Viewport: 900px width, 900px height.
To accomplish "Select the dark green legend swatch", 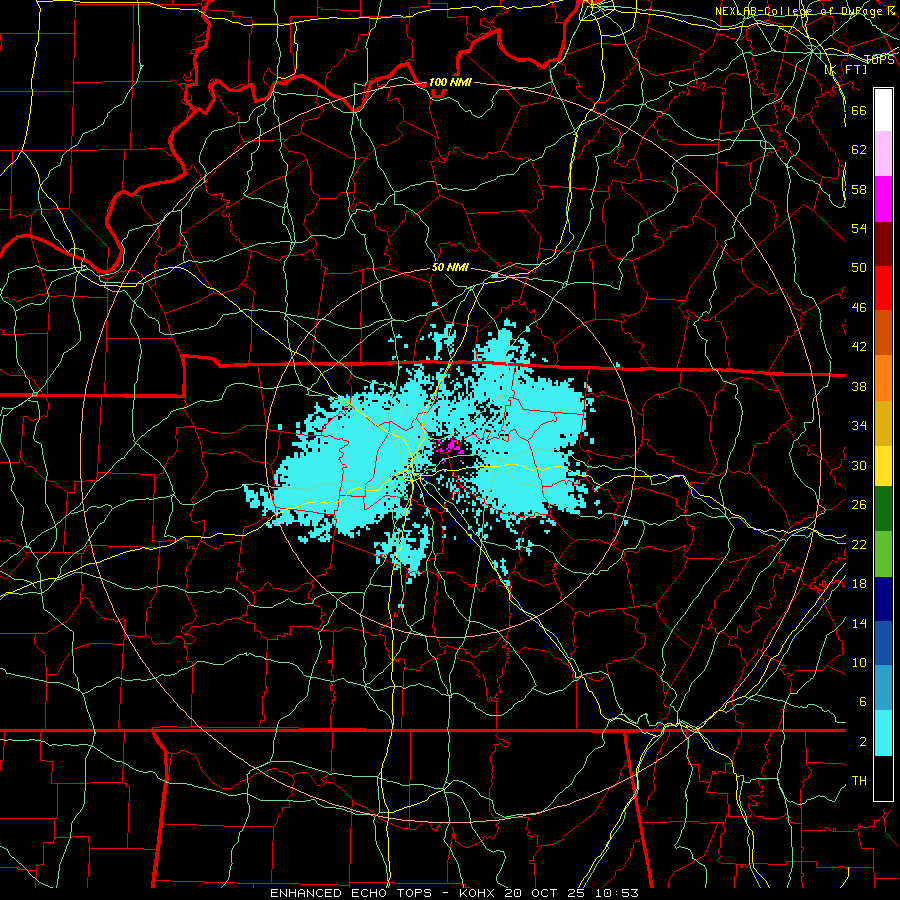I will click(883, 509).
